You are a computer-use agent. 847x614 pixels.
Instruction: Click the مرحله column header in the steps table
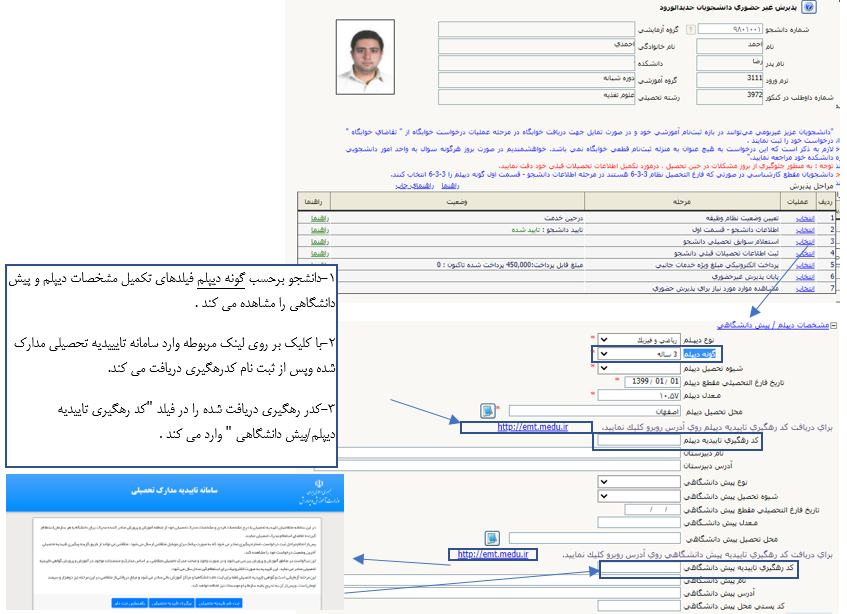tap(682, 201)
